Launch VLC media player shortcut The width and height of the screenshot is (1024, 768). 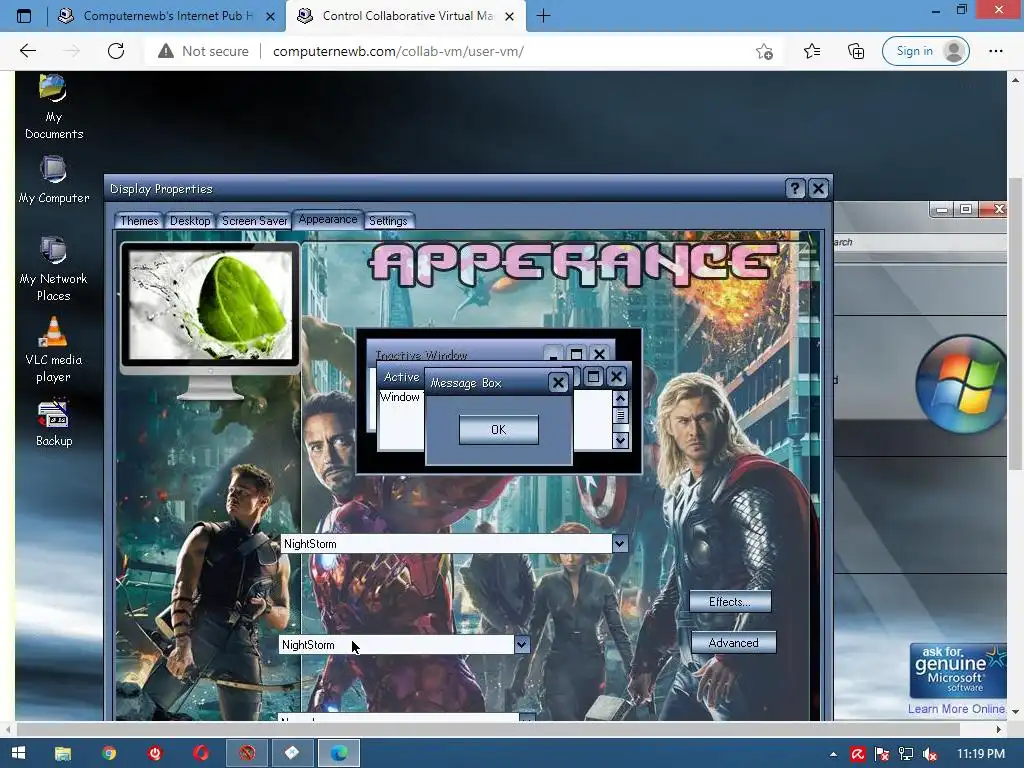(x=54, y=349)
